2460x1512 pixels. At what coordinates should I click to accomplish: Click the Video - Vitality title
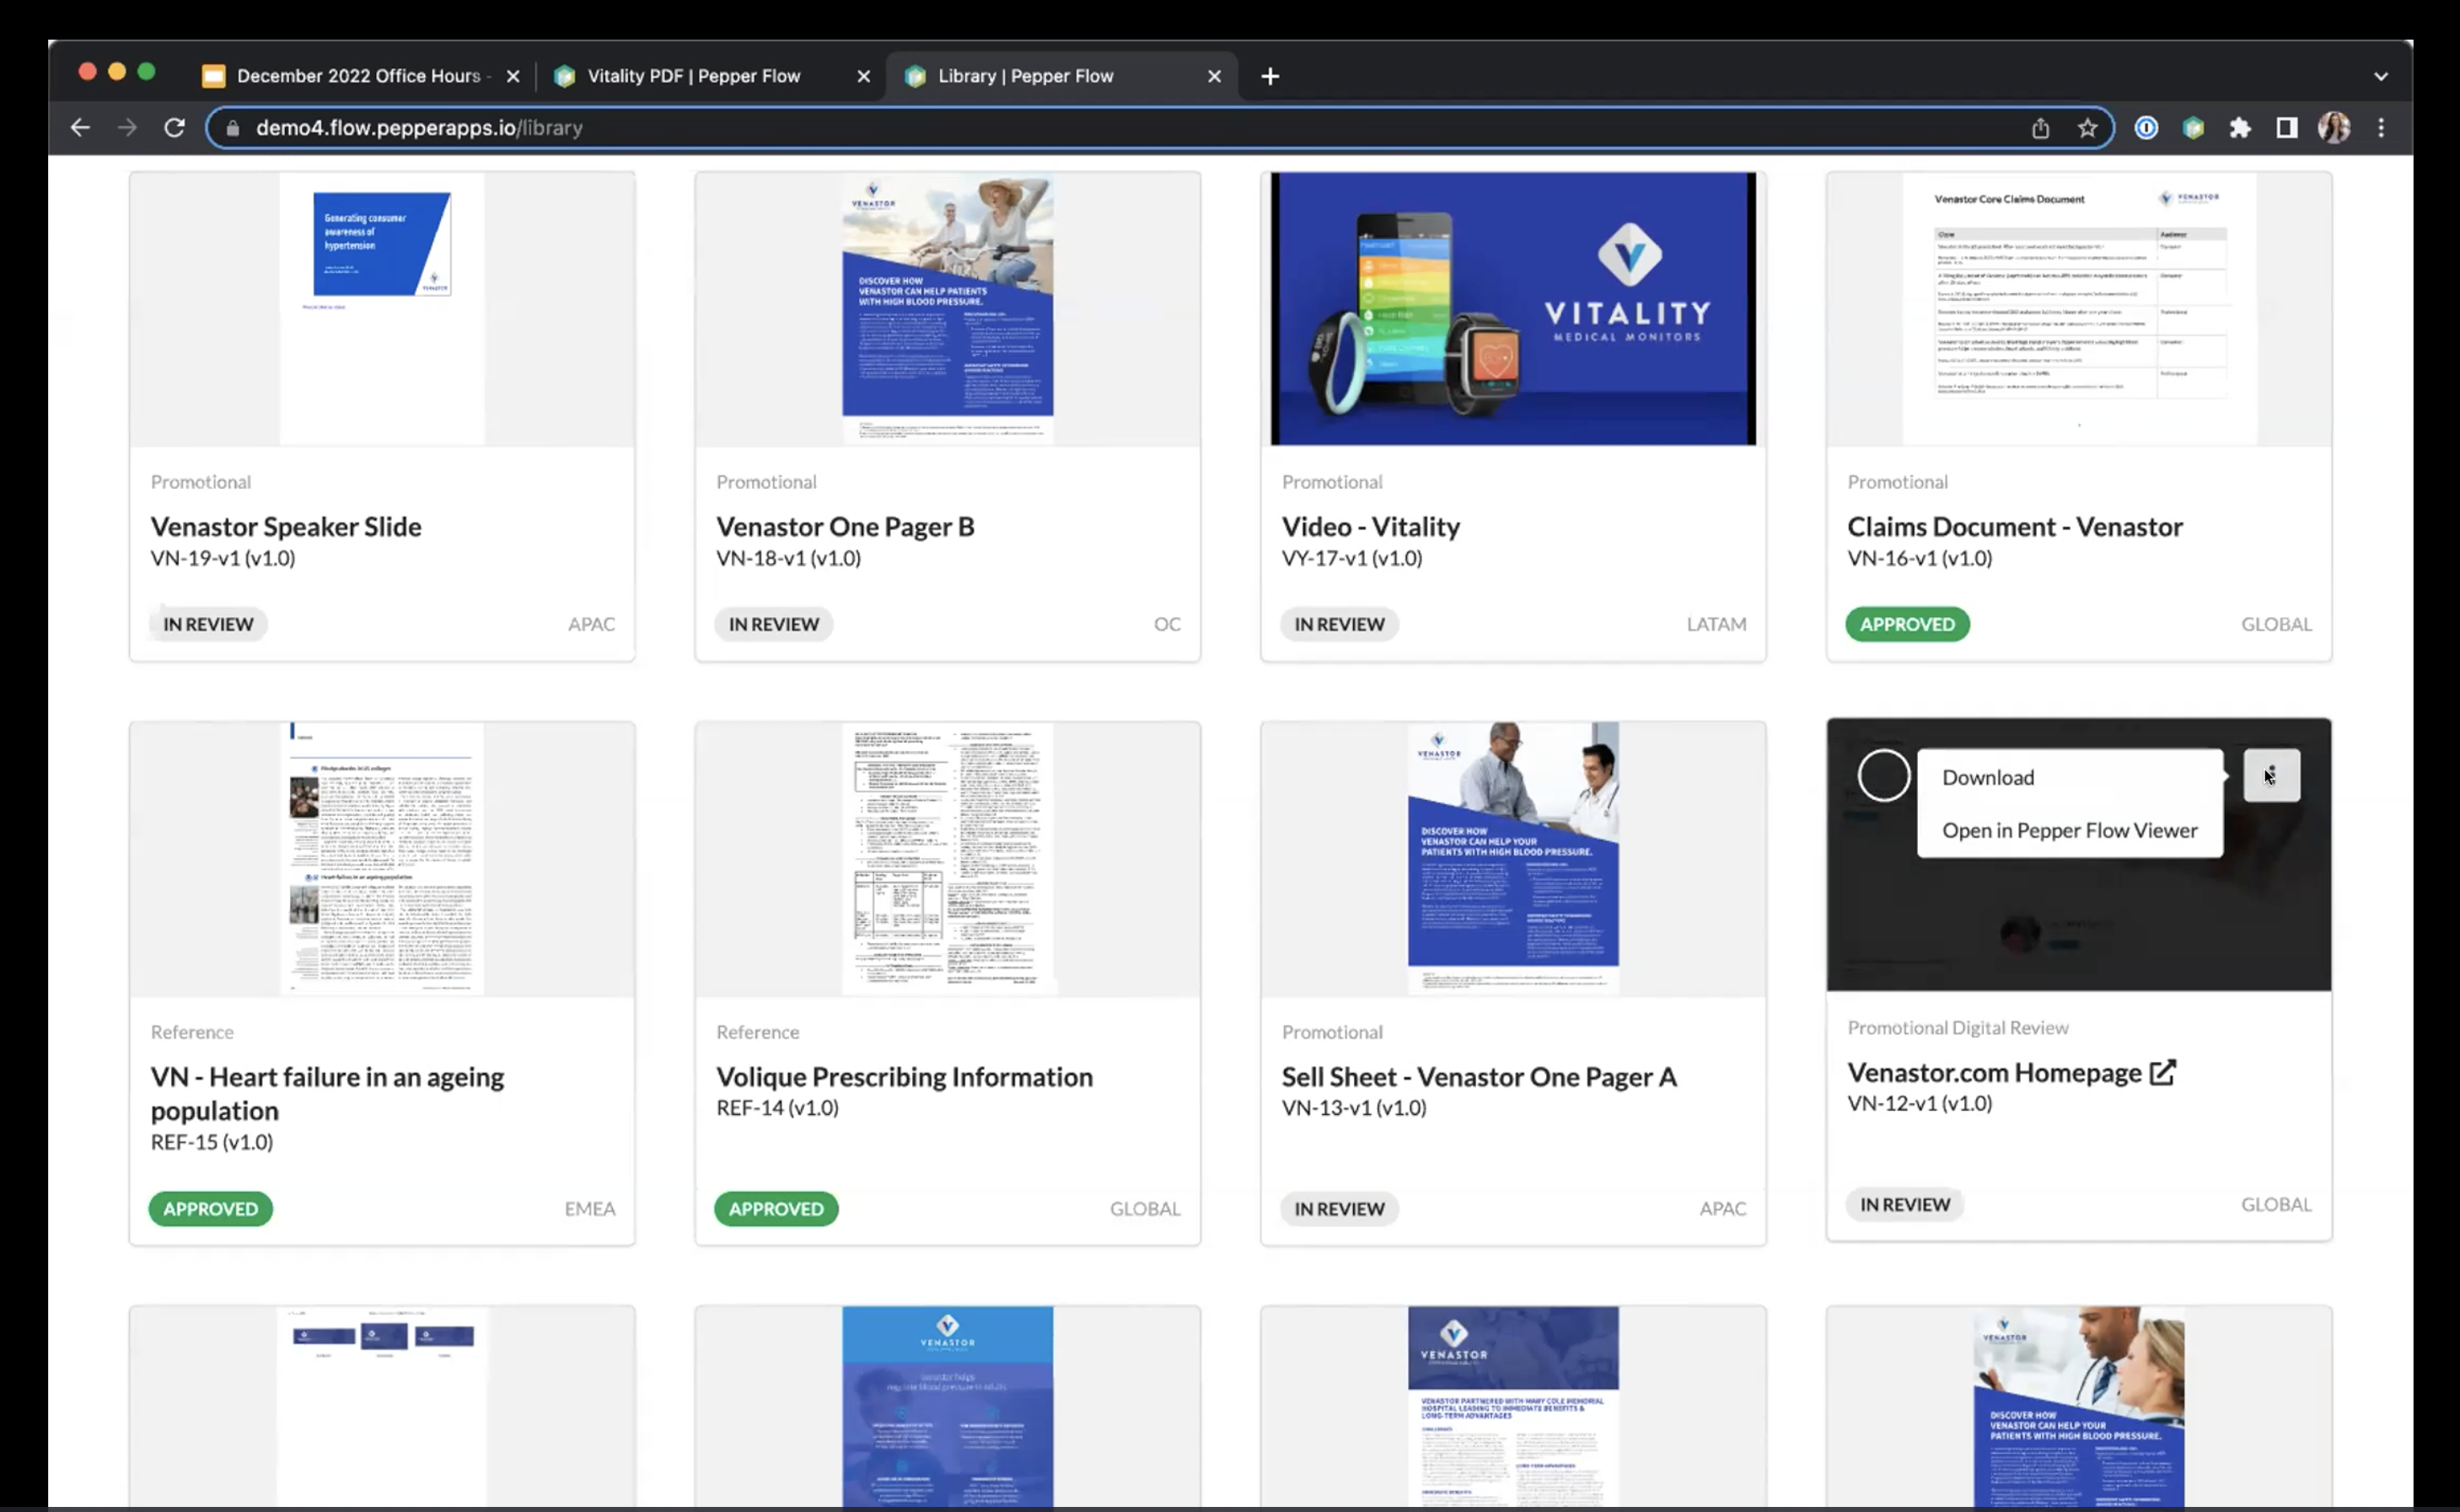pyautogui.click(x=1371, y=526)
